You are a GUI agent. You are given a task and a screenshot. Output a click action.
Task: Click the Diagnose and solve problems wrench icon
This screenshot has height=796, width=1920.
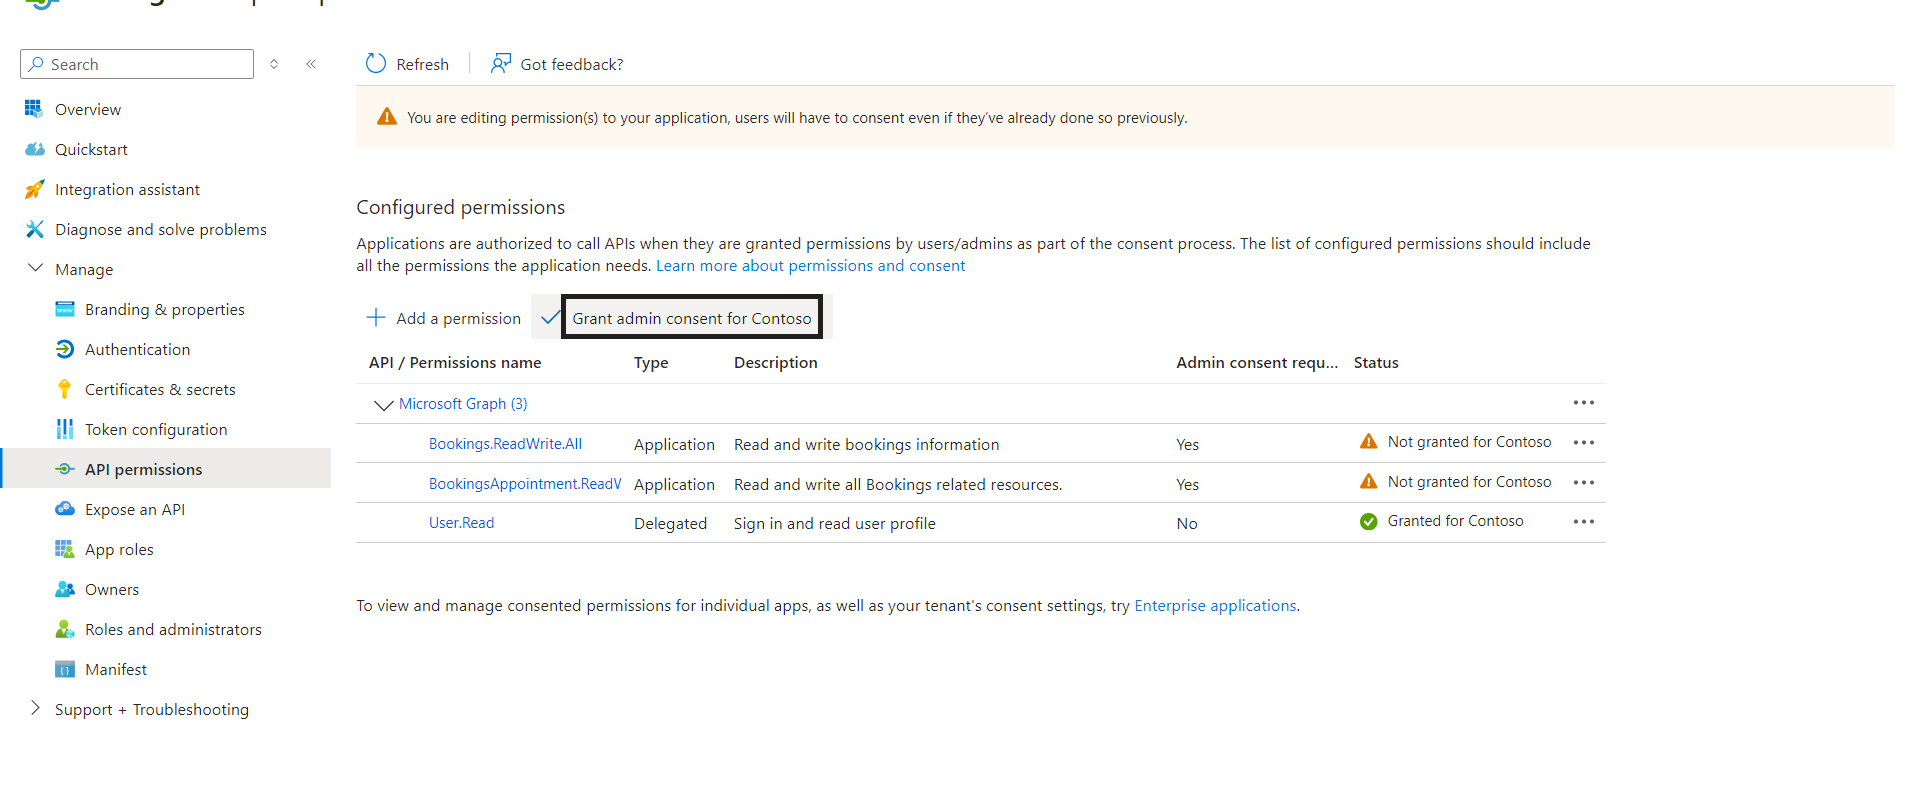pyautogui.click(x=34, y=229)
